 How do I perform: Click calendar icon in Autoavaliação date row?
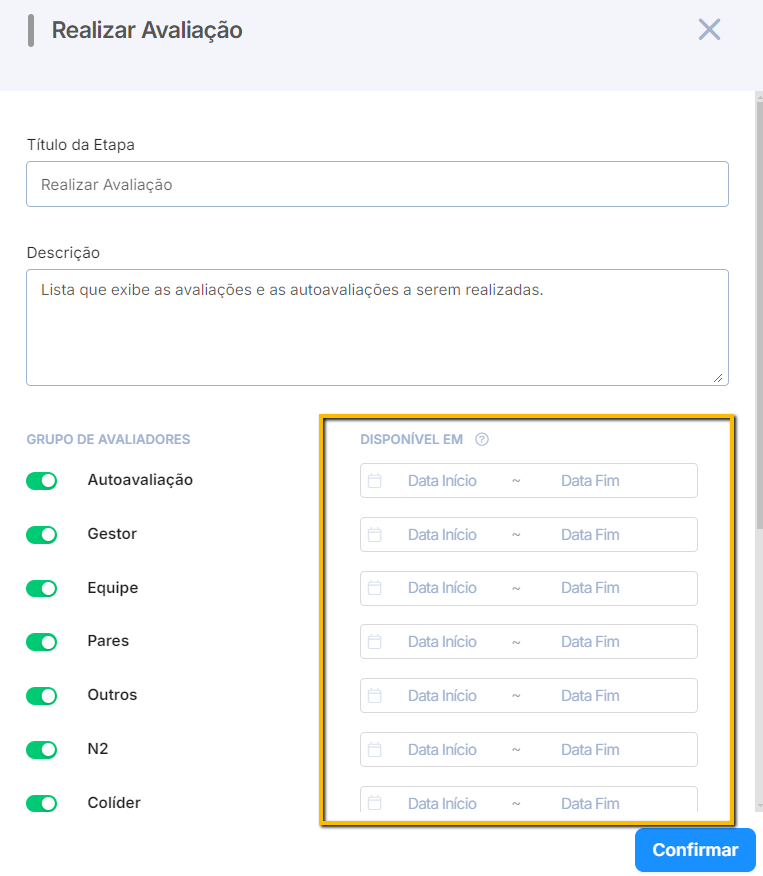tap(375, 481)
